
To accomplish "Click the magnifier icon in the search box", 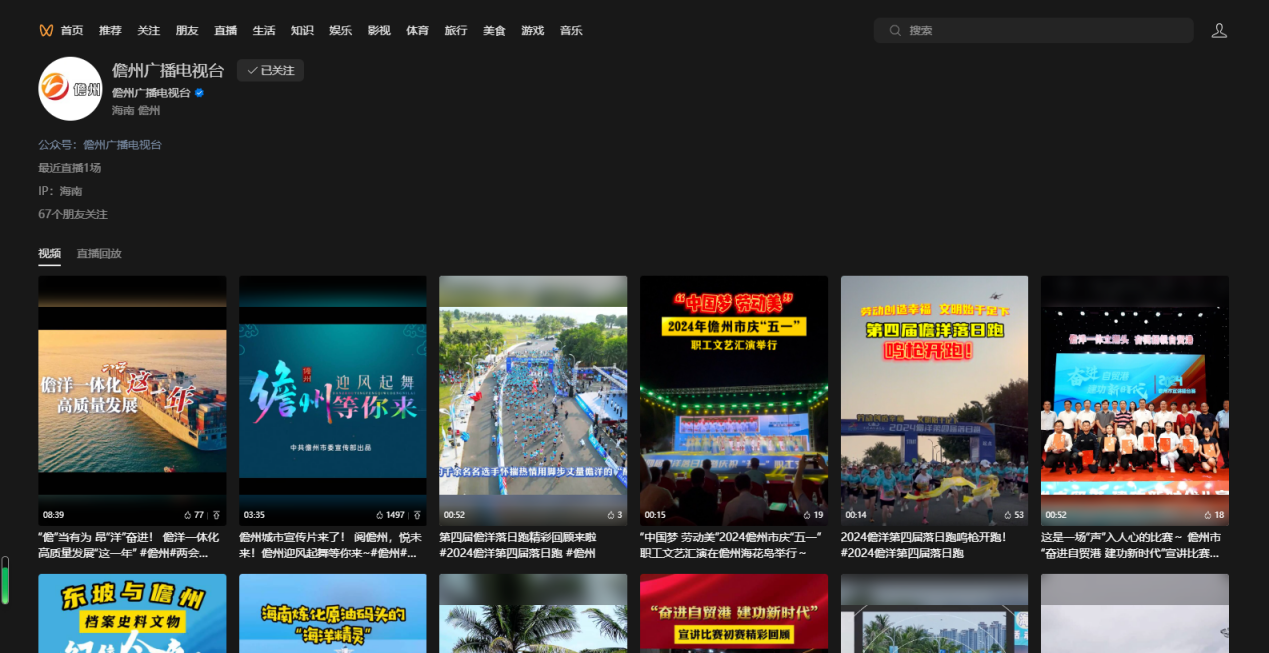I will coord(894,31).
